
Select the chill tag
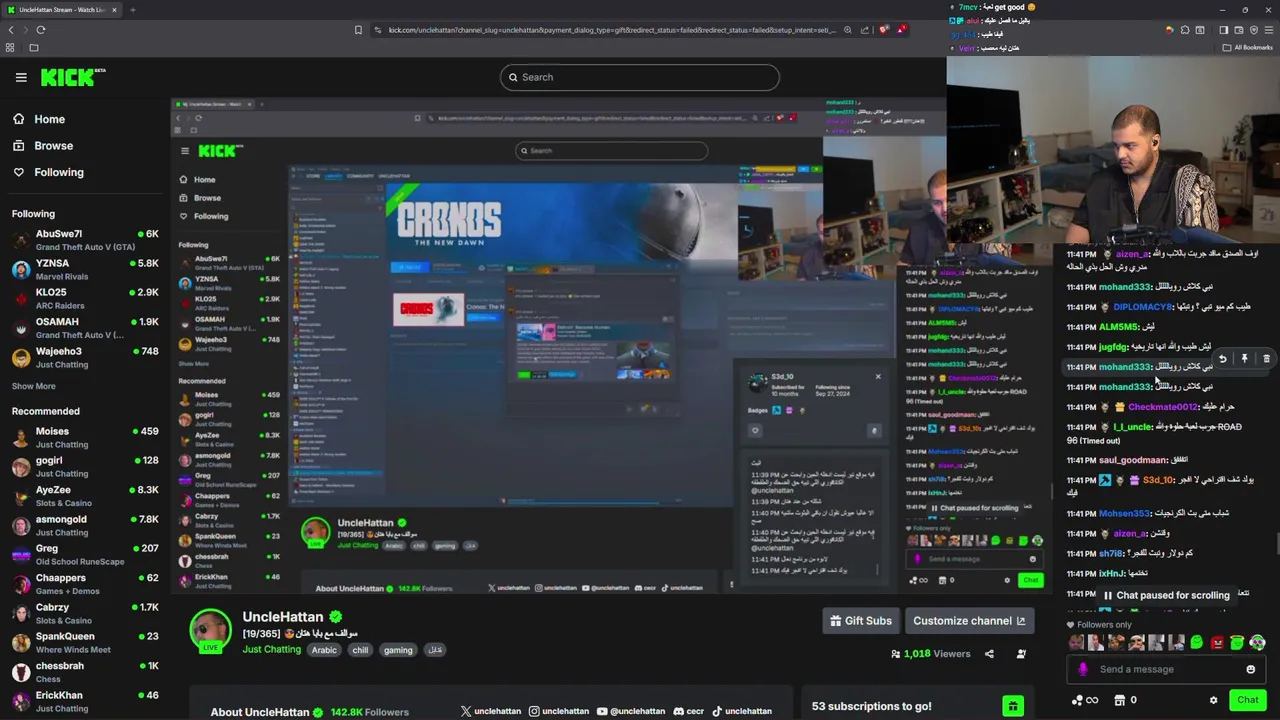pyautogui.click(x=360, y=650)
